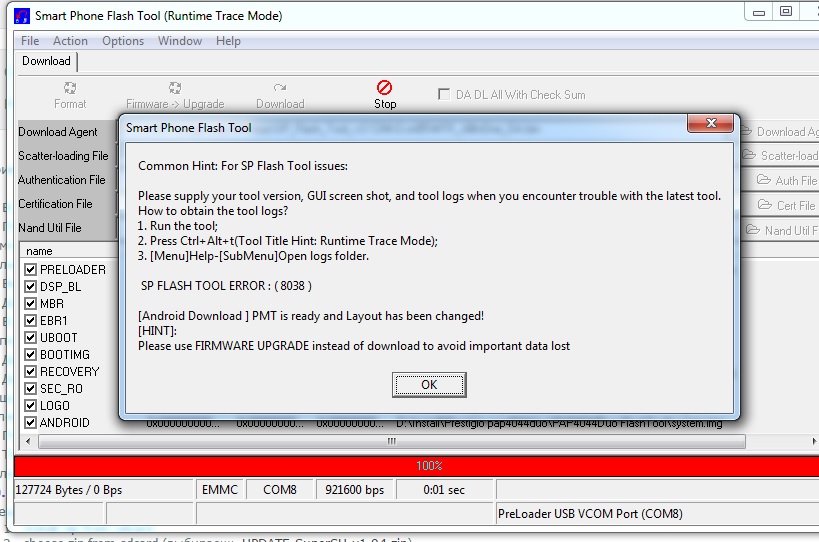The image size is (819, 542).
Task: Uncheck the PRELOADER partition checkbox
Action: (x=31, y=270)
